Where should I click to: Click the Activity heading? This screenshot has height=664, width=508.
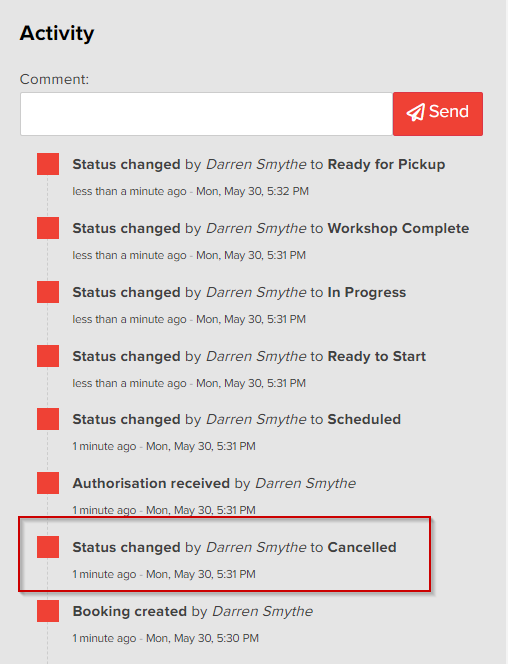click(57, 33)
